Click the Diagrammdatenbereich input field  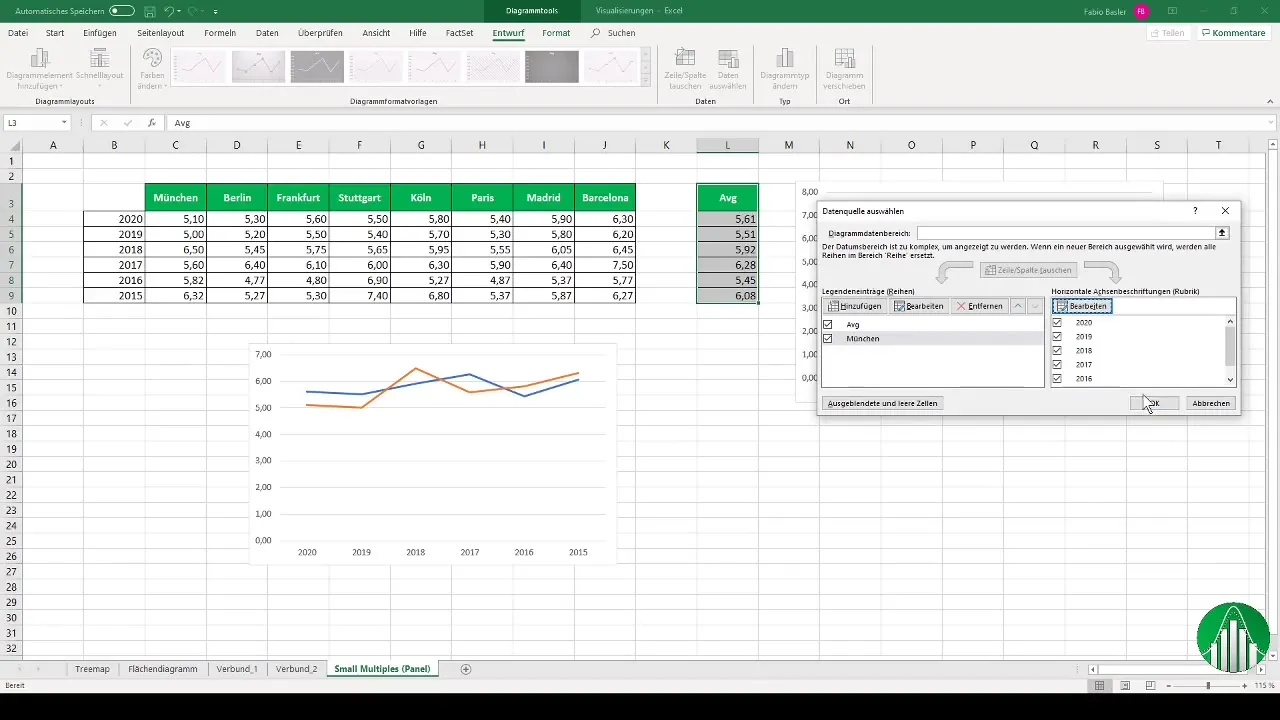(x=1066, y=232)
